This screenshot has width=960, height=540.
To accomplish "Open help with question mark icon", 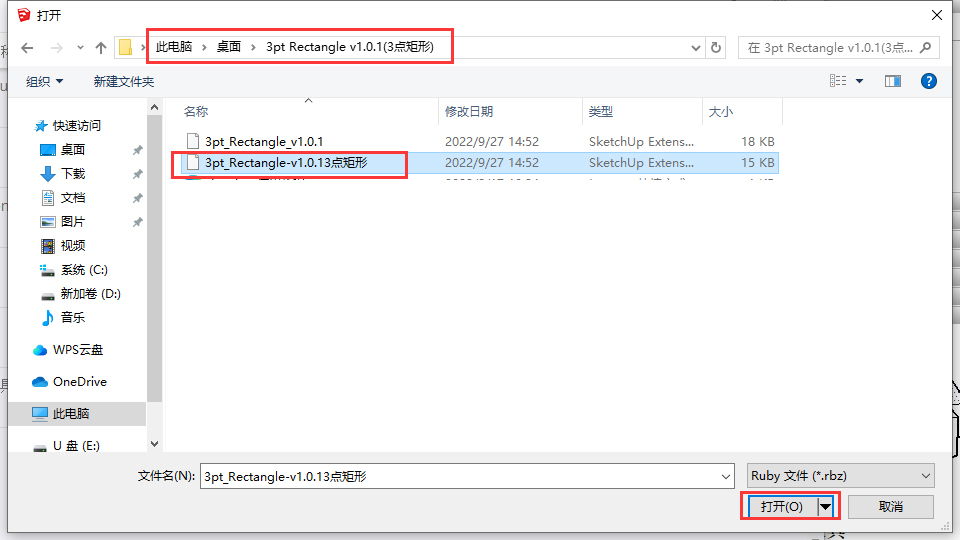I will pos(929,81).
